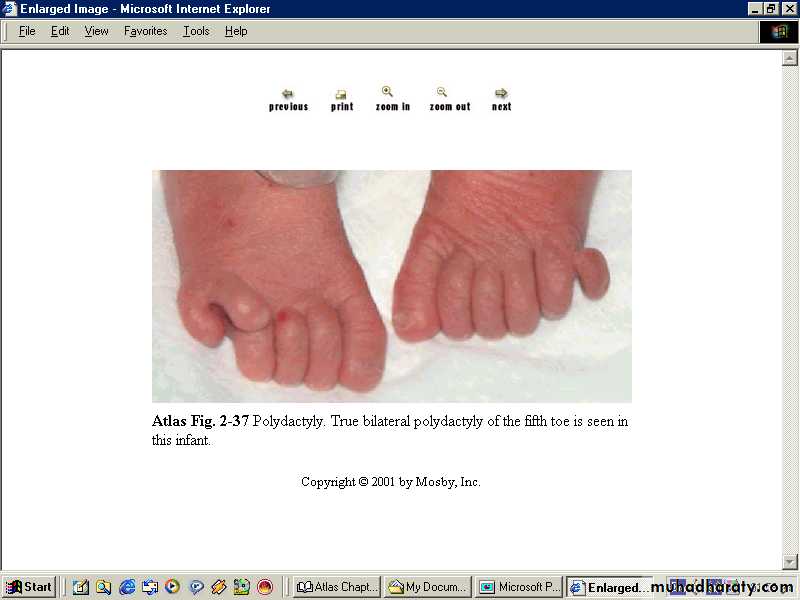The width and height of the screenshot is (800, 600).
Task: Switch to Atlas Chapt... taskbar window
Action: 337,587
